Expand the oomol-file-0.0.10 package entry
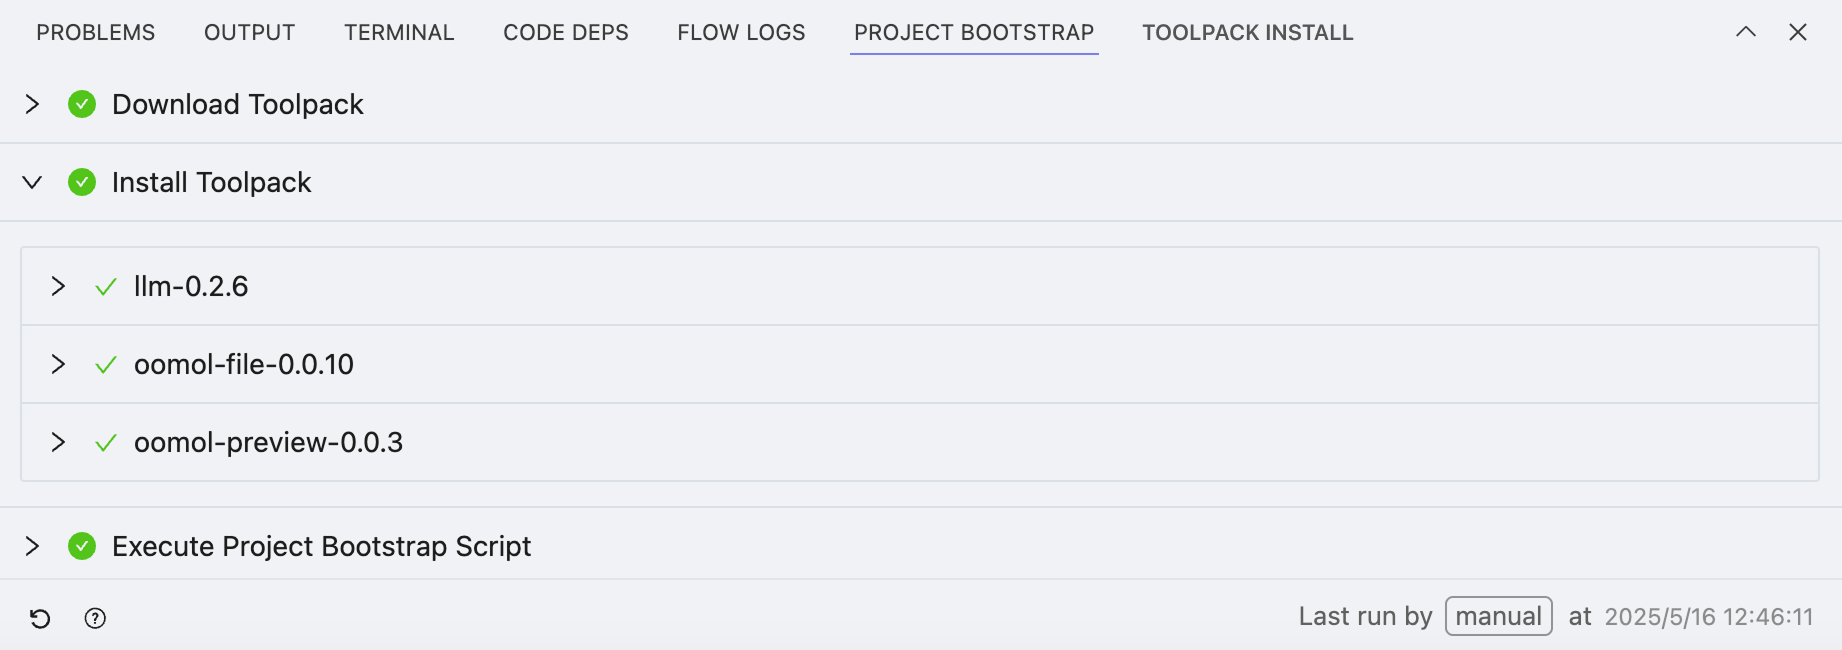This screenshot has width=1842, height=650. [x=58, y=364]
